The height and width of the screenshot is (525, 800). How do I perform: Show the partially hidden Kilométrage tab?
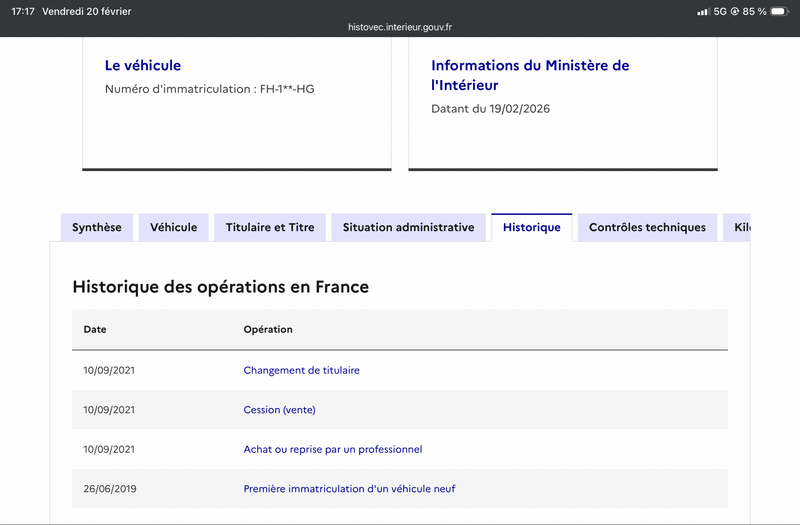click(738, 227)
